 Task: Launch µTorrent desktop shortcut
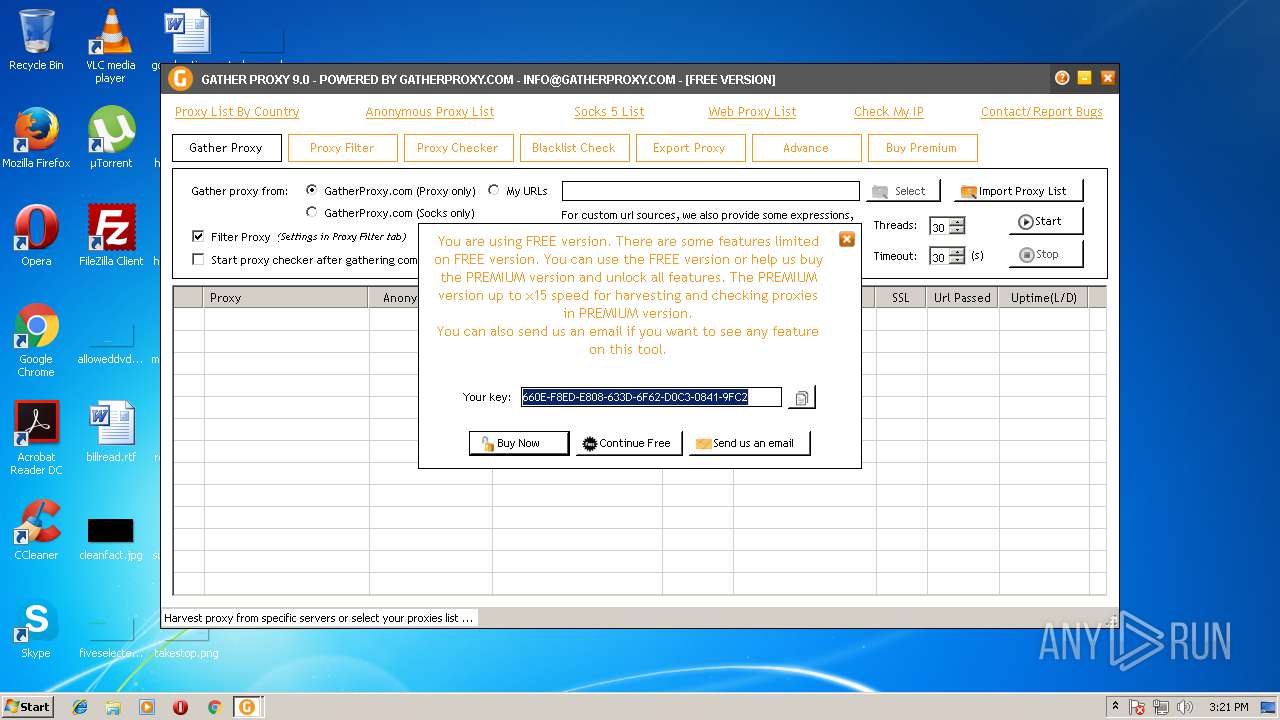coord(110,138)
